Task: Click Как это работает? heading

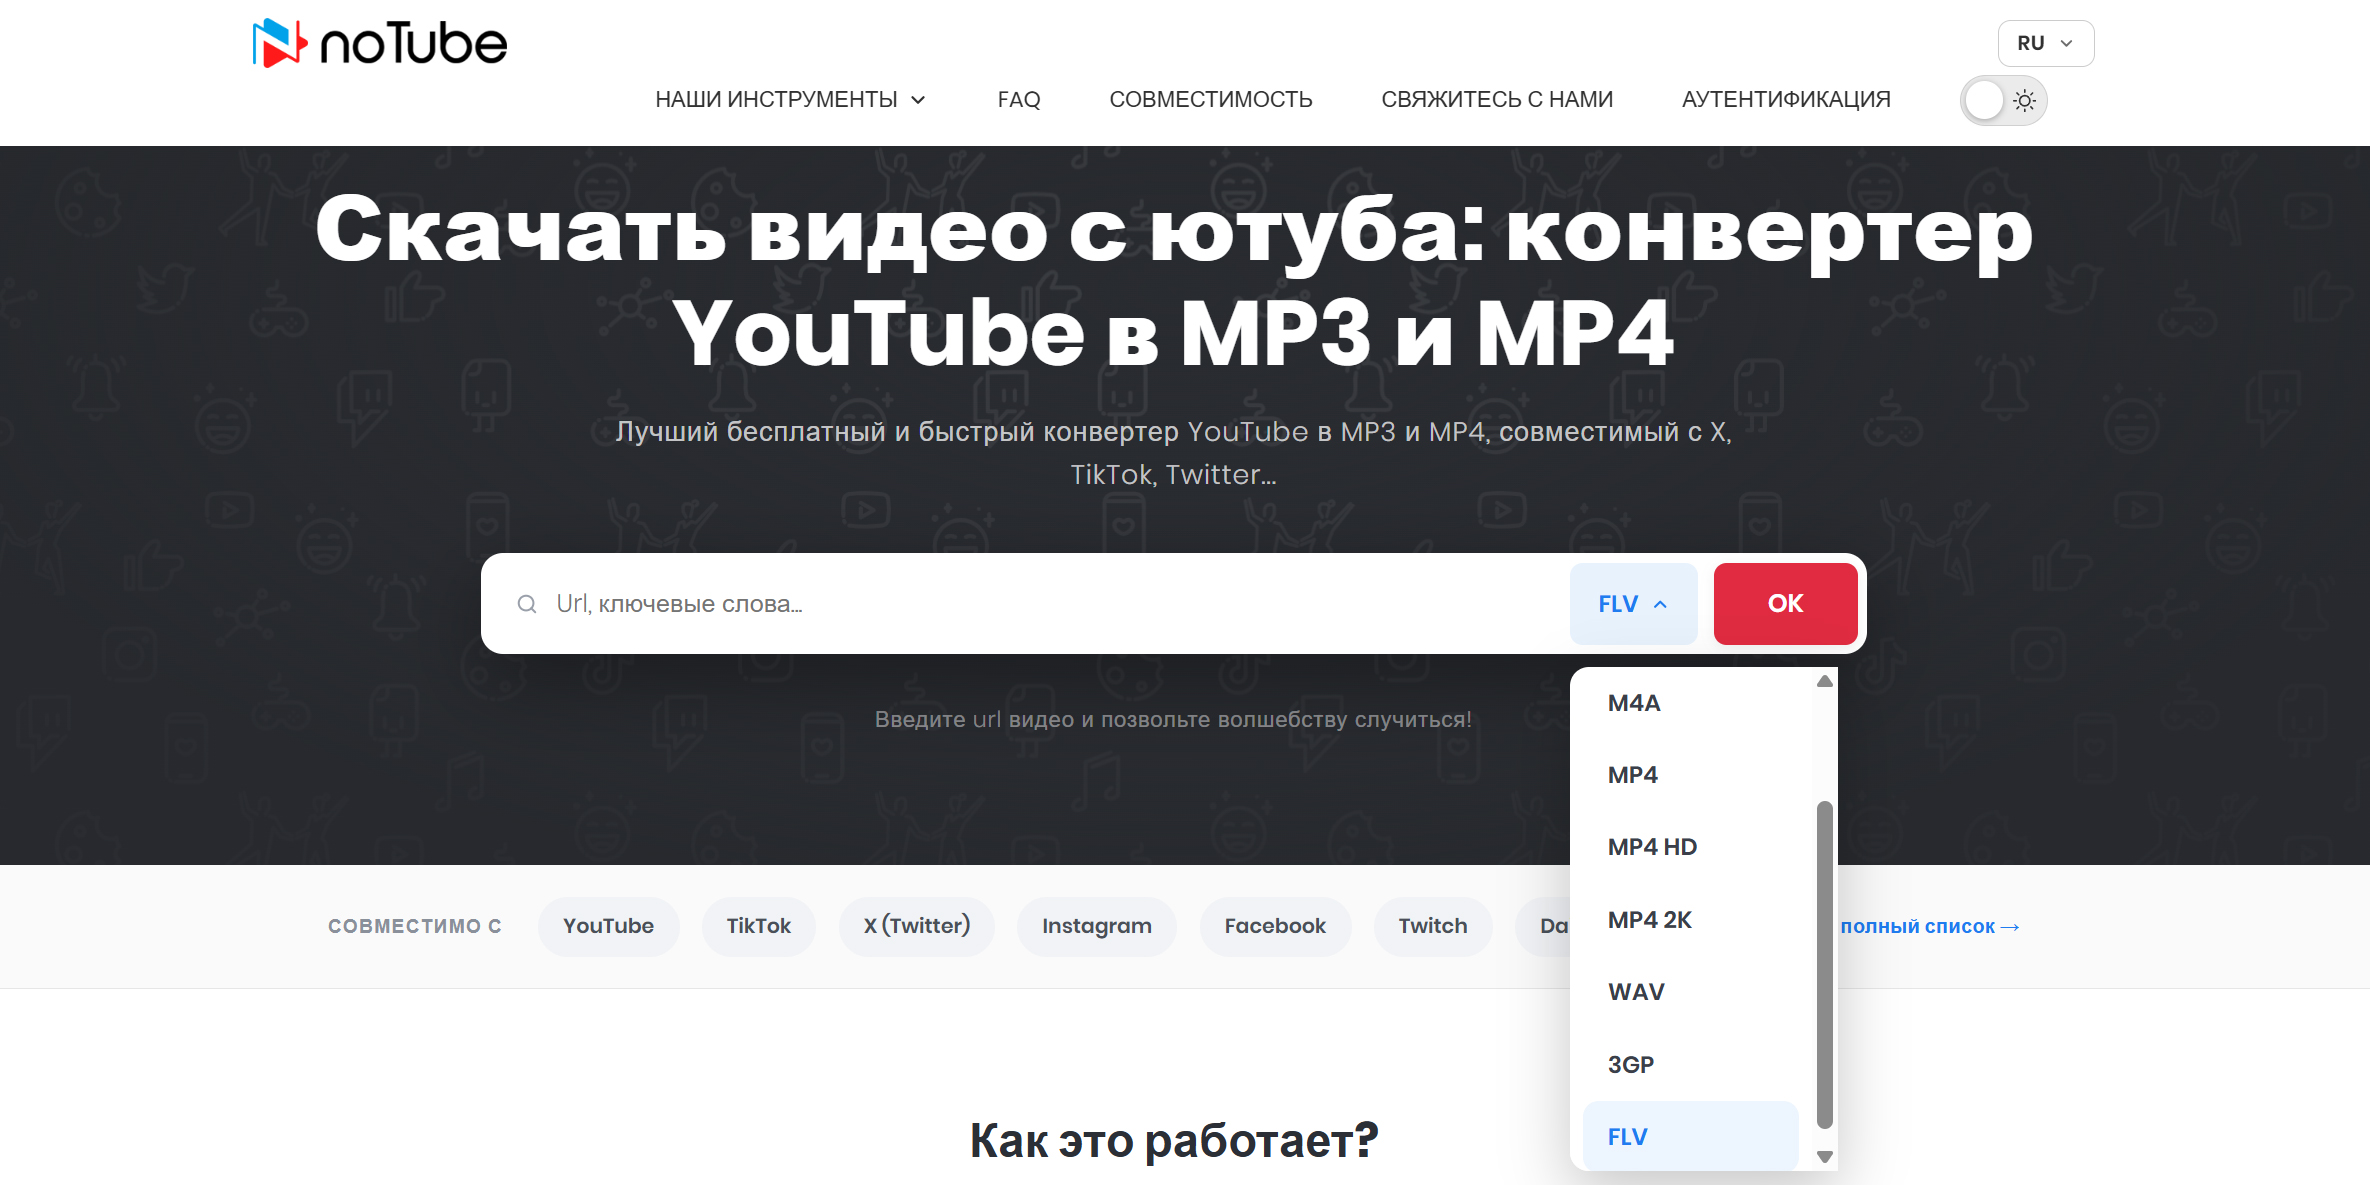Action: pyautogui.click(x=1174, y=1140)
